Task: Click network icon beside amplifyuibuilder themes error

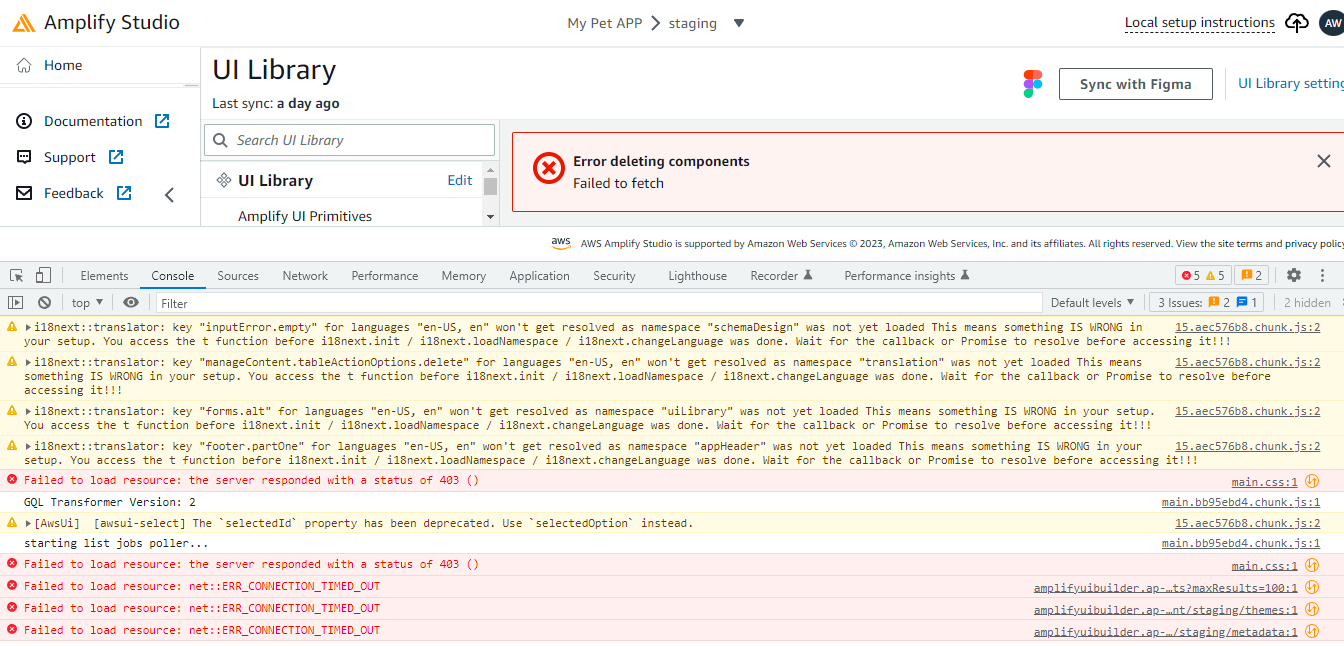Action: coord(1312,609)
